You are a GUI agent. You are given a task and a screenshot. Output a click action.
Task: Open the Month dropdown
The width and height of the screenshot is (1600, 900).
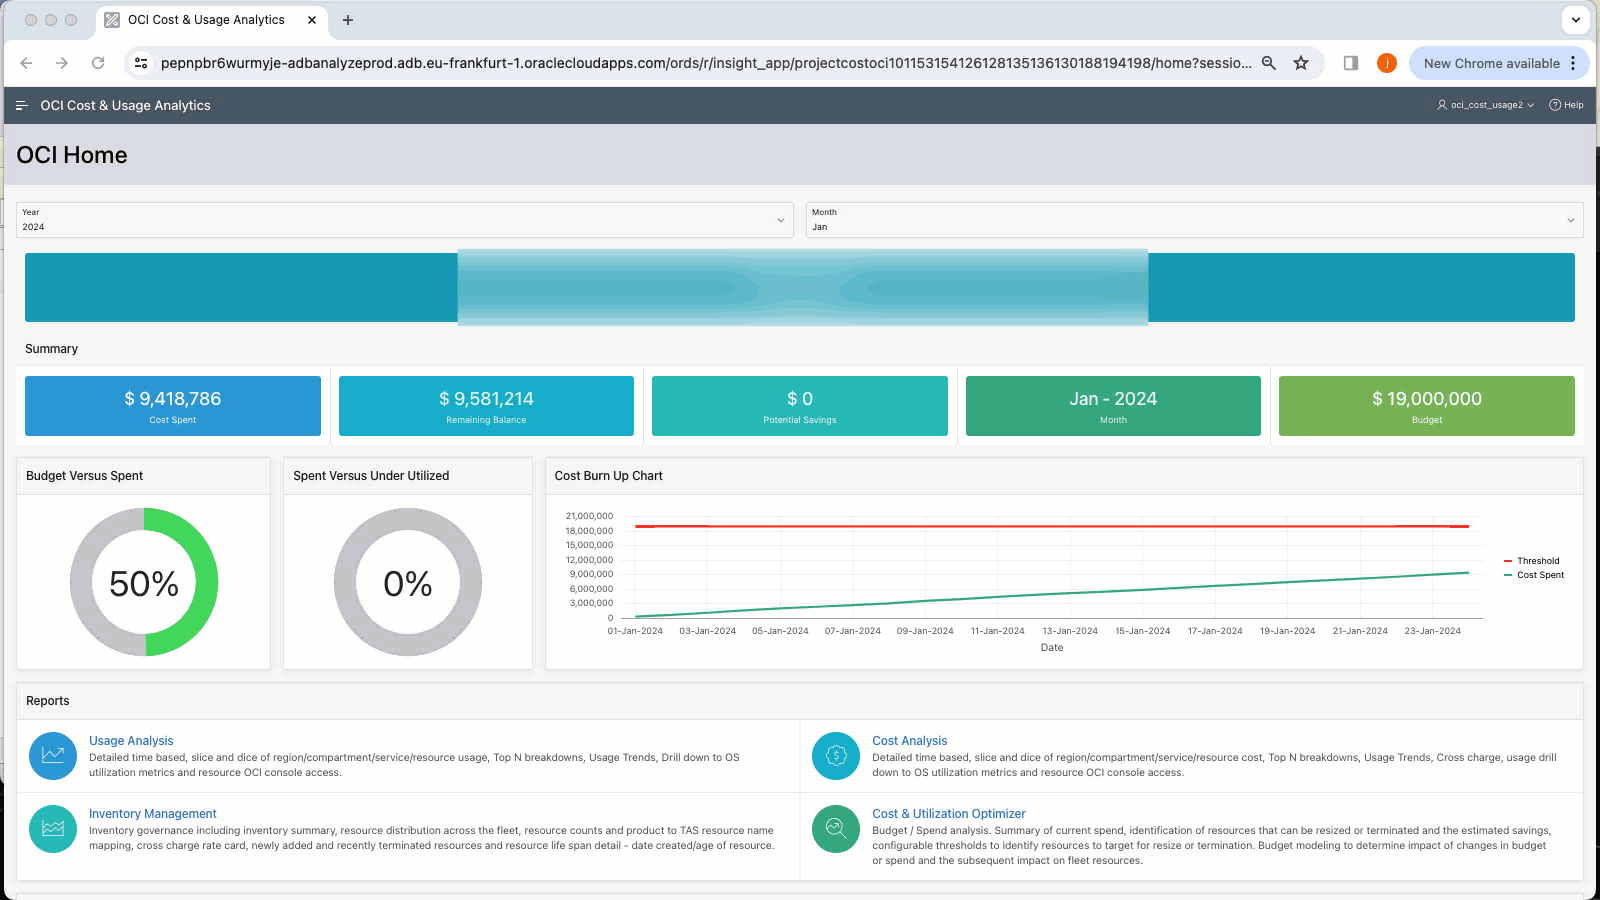pos(1570,220)
